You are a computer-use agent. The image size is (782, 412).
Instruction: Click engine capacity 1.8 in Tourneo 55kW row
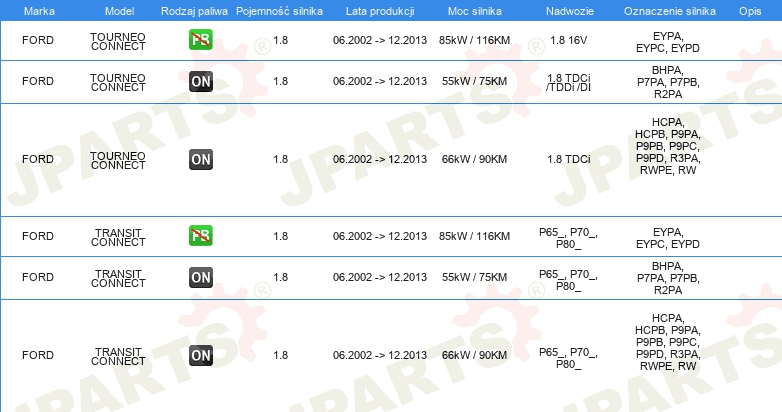281,81
